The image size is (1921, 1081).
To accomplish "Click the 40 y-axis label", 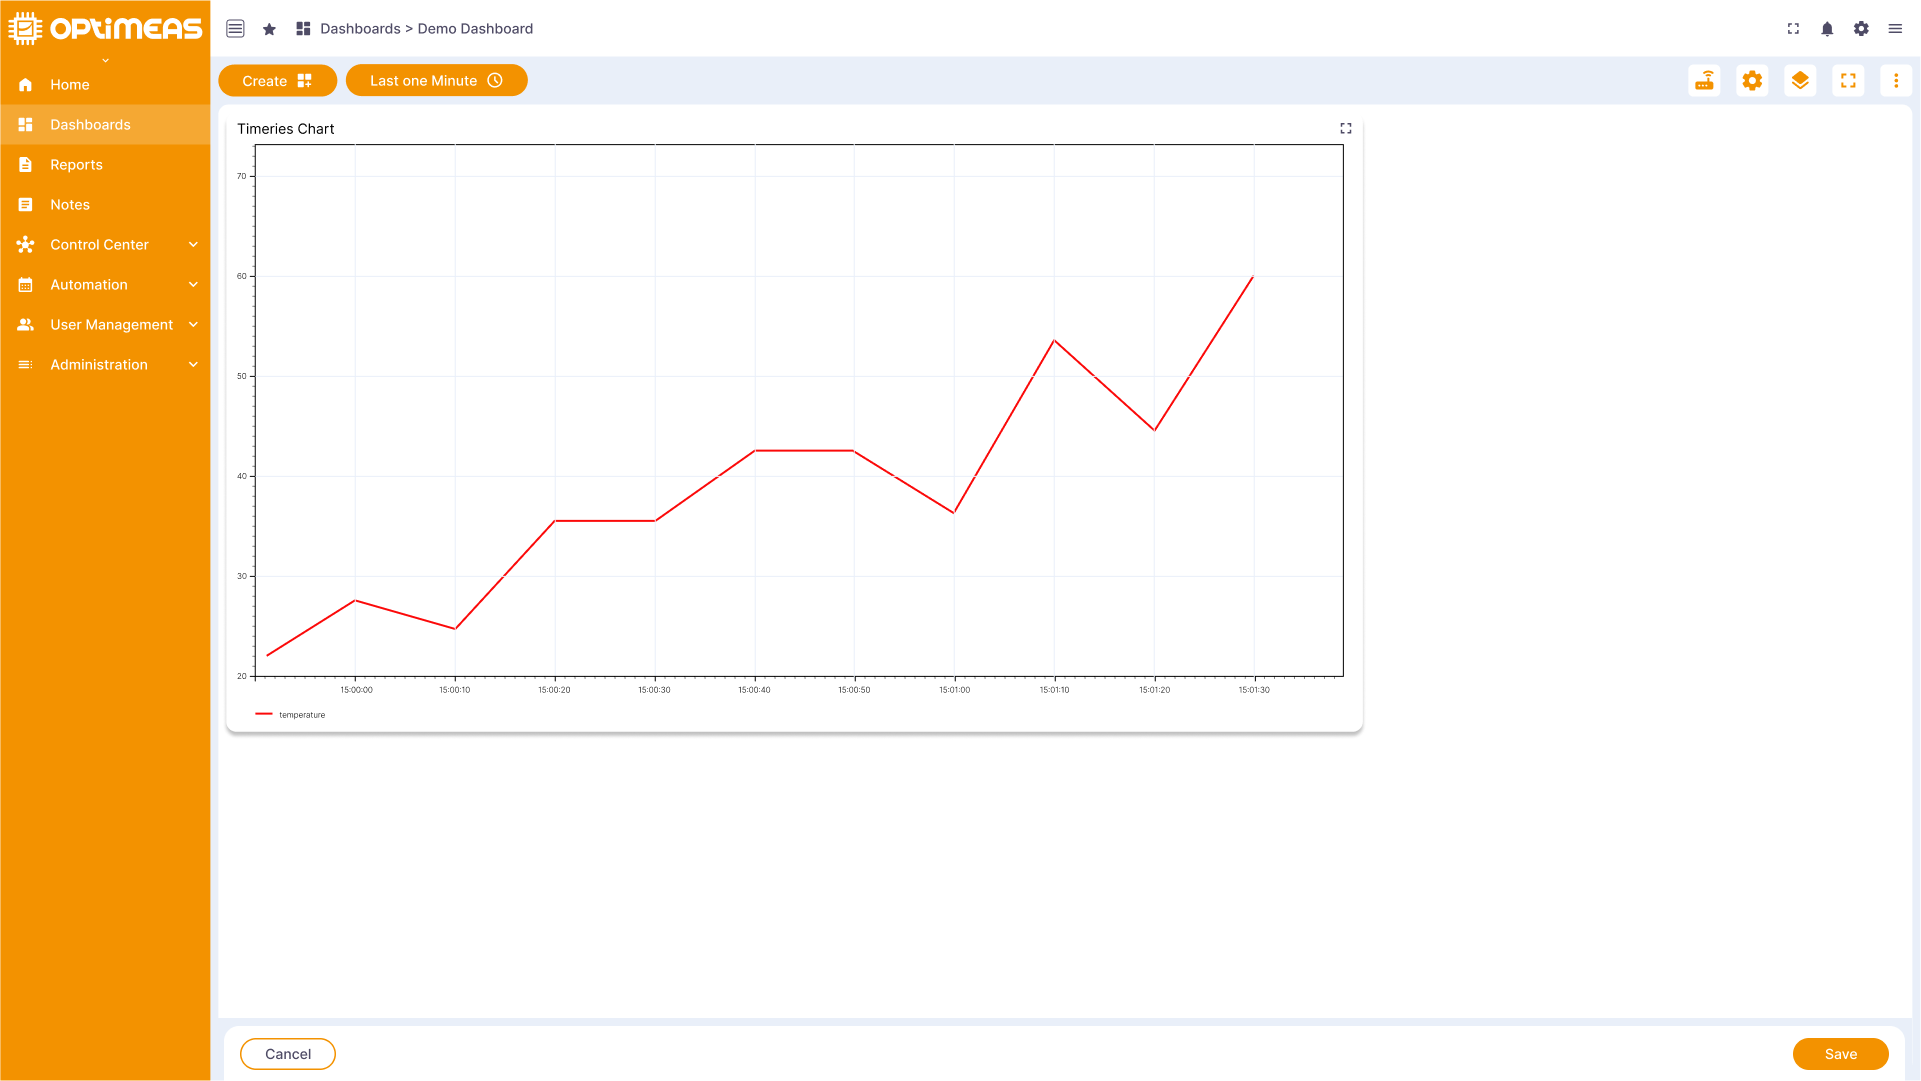I will point(241,476).
